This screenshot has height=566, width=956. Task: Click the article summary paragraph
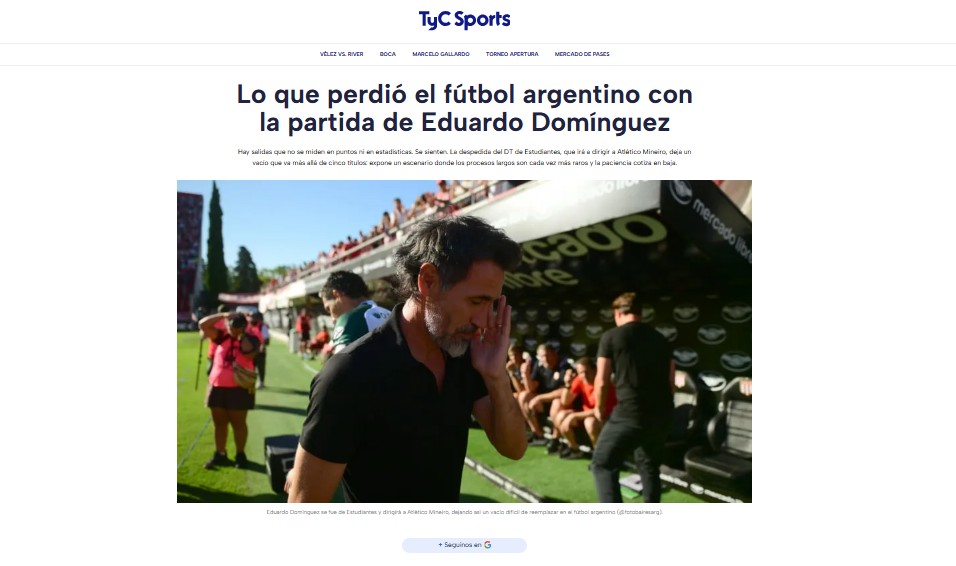coord(465,157)
